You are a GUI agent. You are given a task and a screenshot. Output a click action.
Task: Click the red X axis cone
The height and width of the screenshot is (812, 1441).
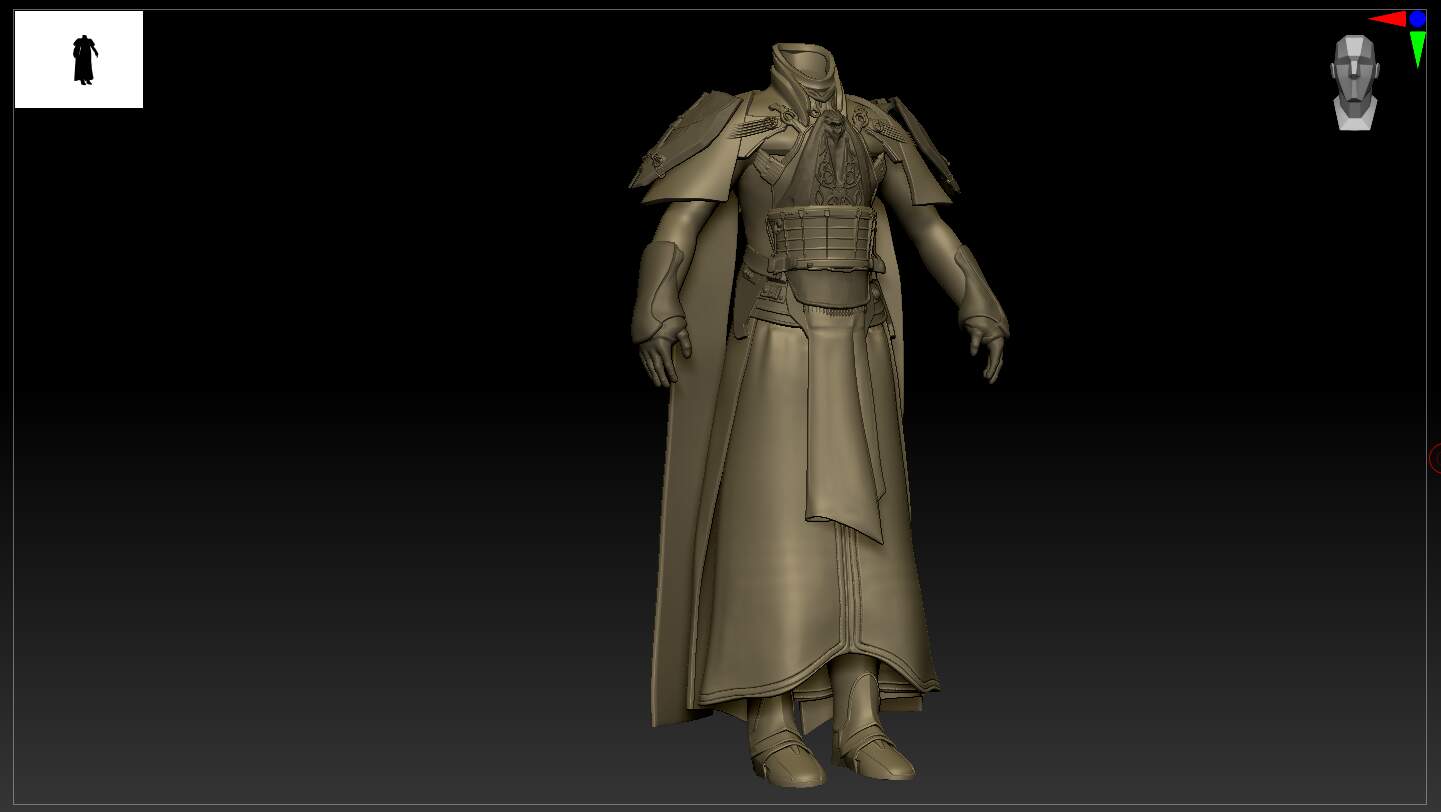(x=1388, y=18)
